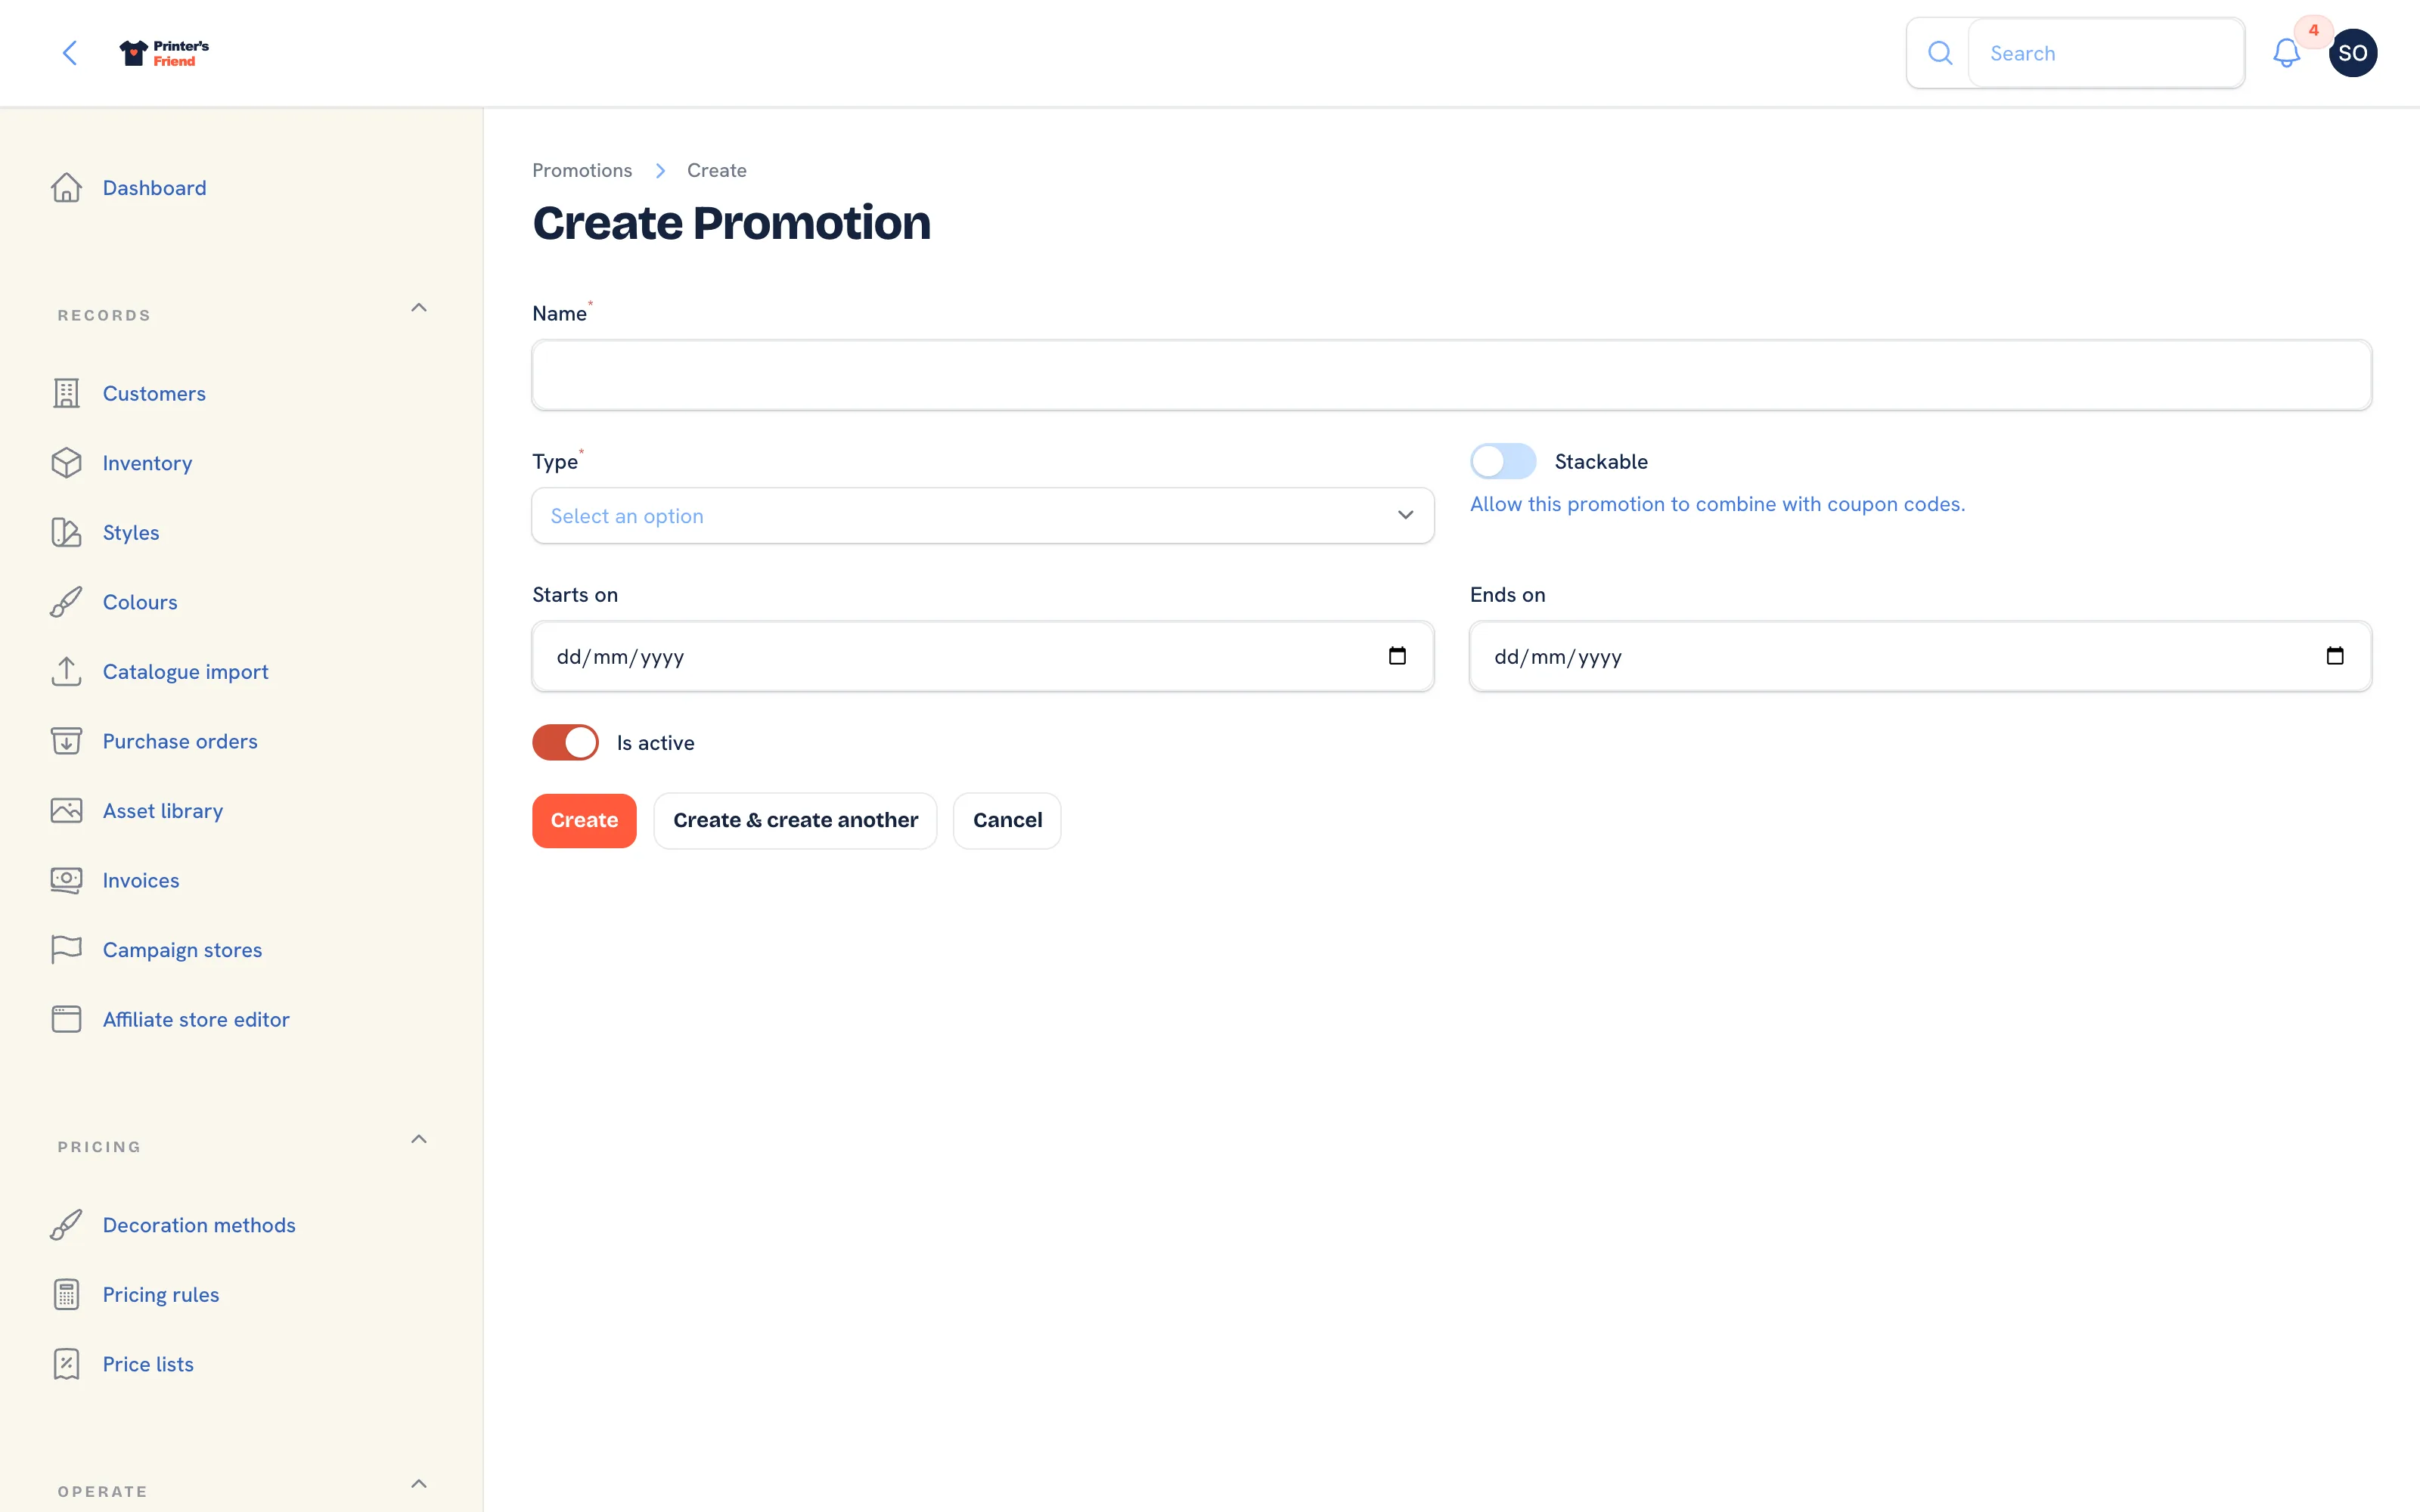
Task: Click the Purchase orders archive icon
Action: point(67,741)
